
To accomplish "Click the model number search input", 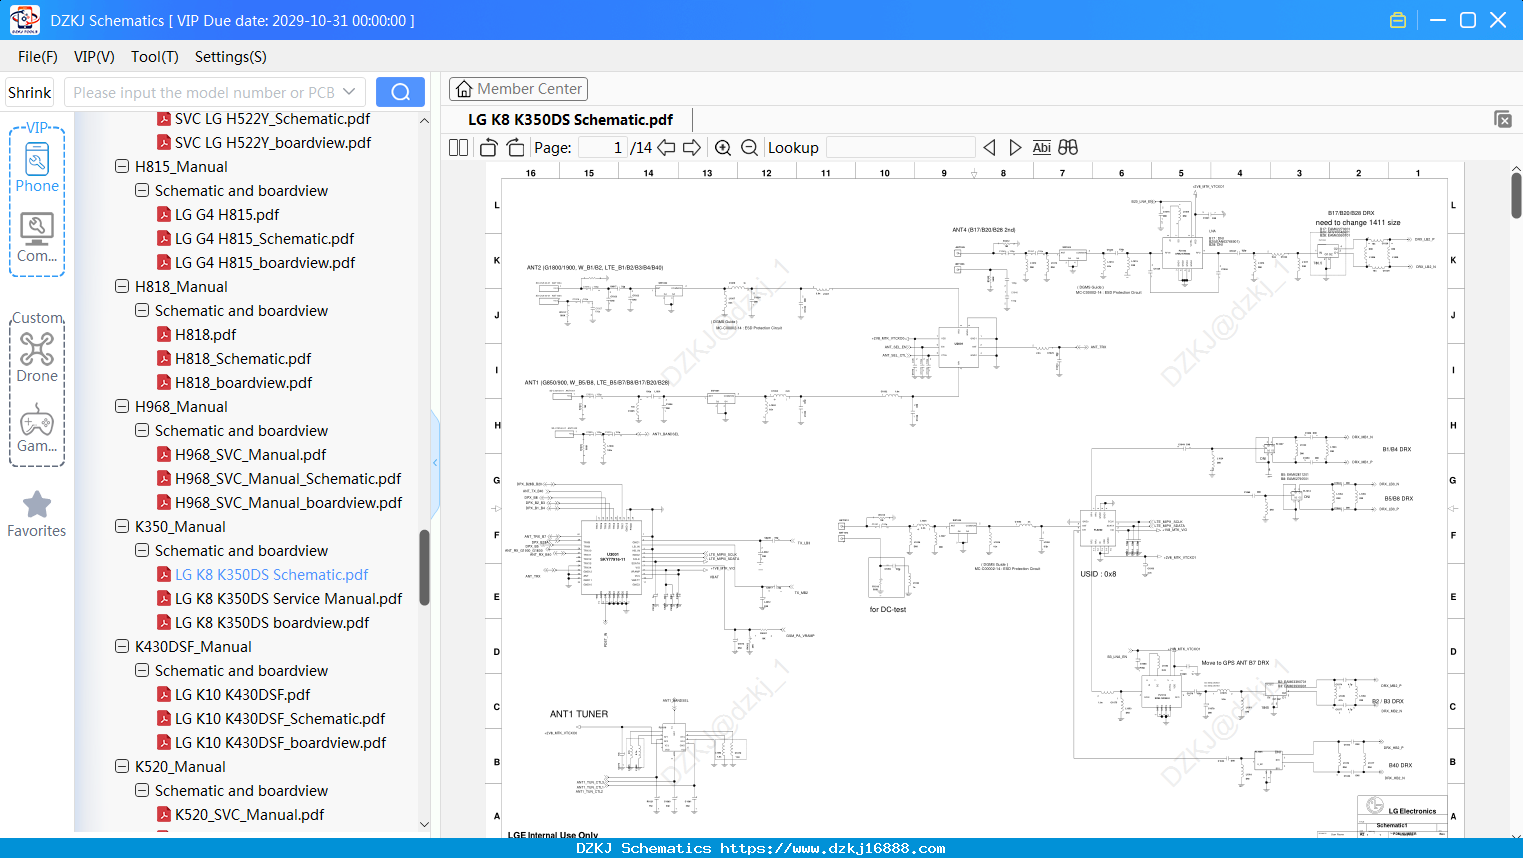I will (x=203, y=92).
